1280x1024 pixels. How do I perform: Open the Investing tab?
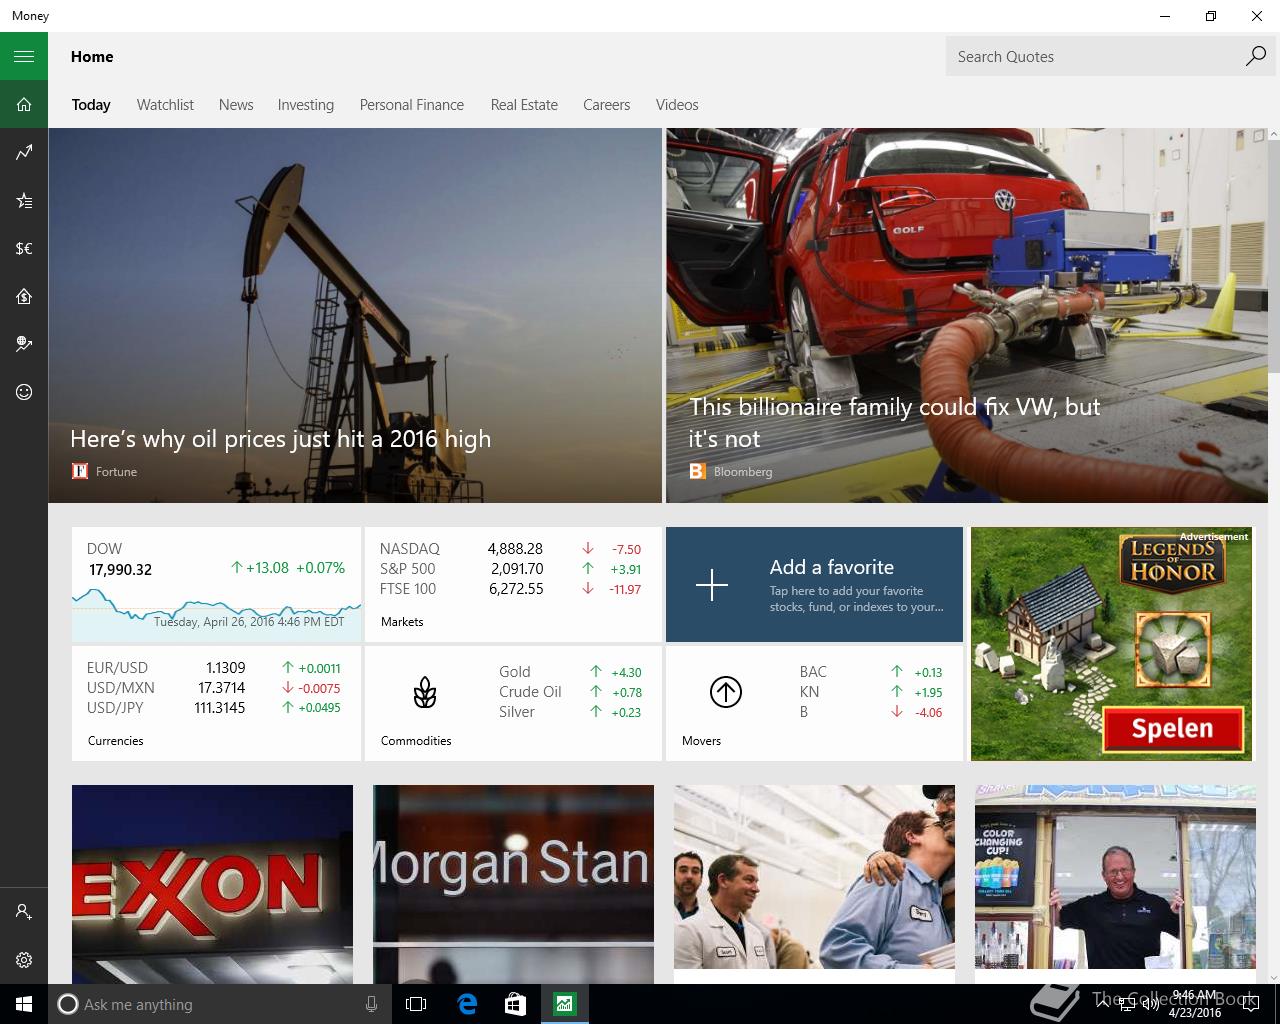point(306,105)
